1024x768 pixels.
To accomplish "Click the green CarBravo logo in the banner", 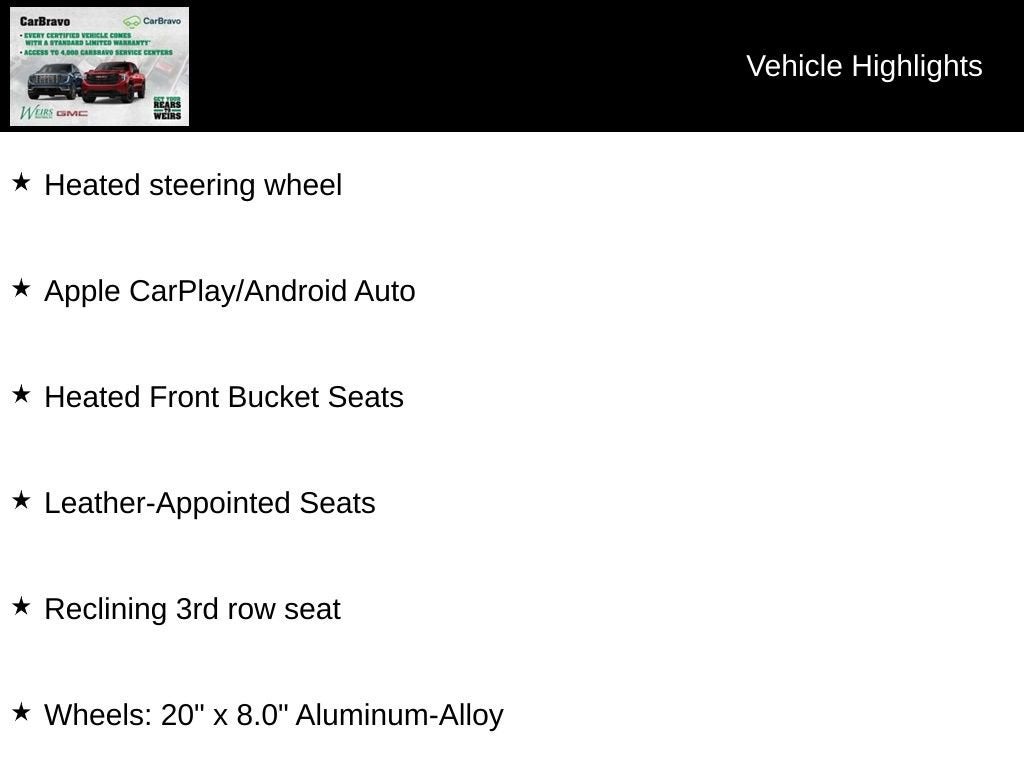I will pos(153,21).
